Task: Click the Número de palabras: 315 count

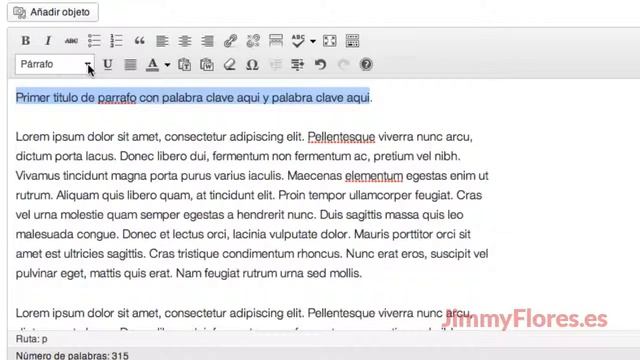Action: [72, 356]
